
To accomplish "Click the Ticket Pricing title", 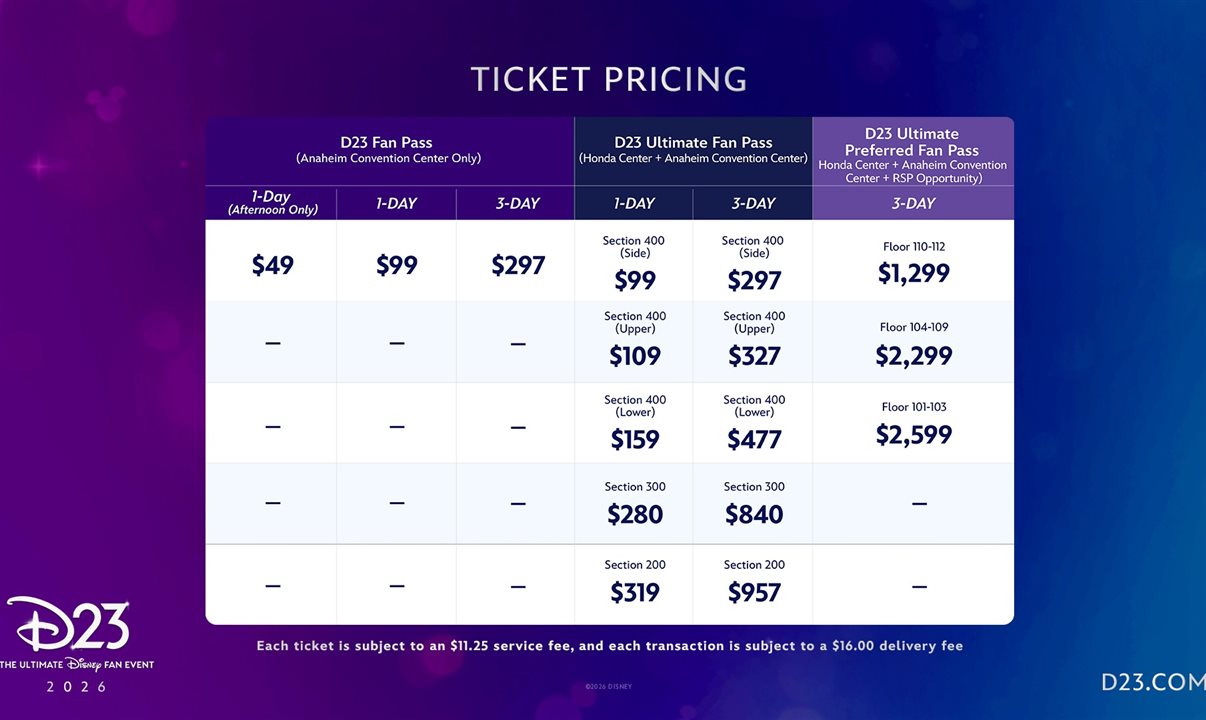I will (609, 80).
